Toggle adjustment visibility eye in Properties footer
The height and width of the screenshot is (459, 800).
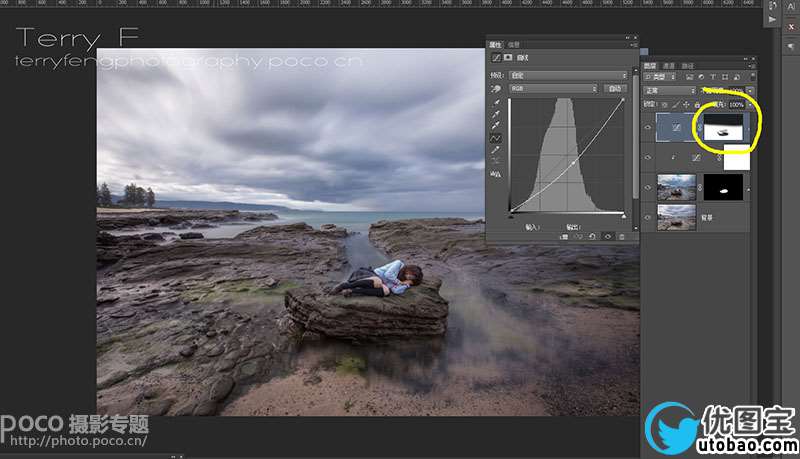point(608,237)
